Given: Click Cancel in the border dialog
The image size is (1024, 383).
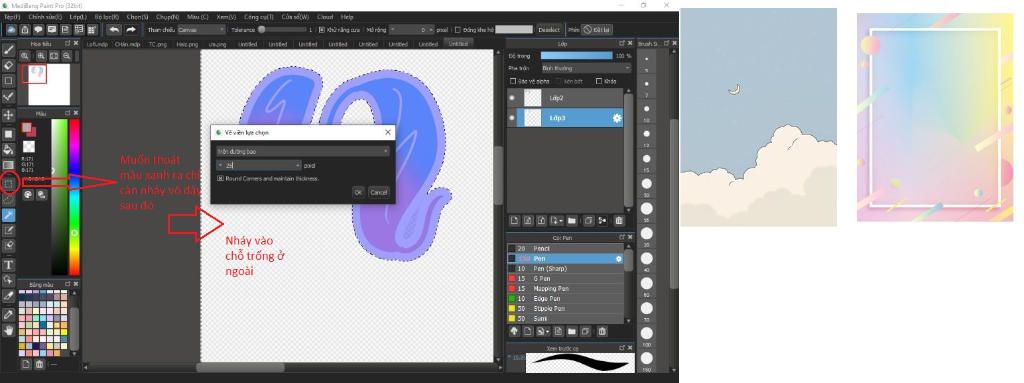Looking at the screenshot, I should 379,192.
